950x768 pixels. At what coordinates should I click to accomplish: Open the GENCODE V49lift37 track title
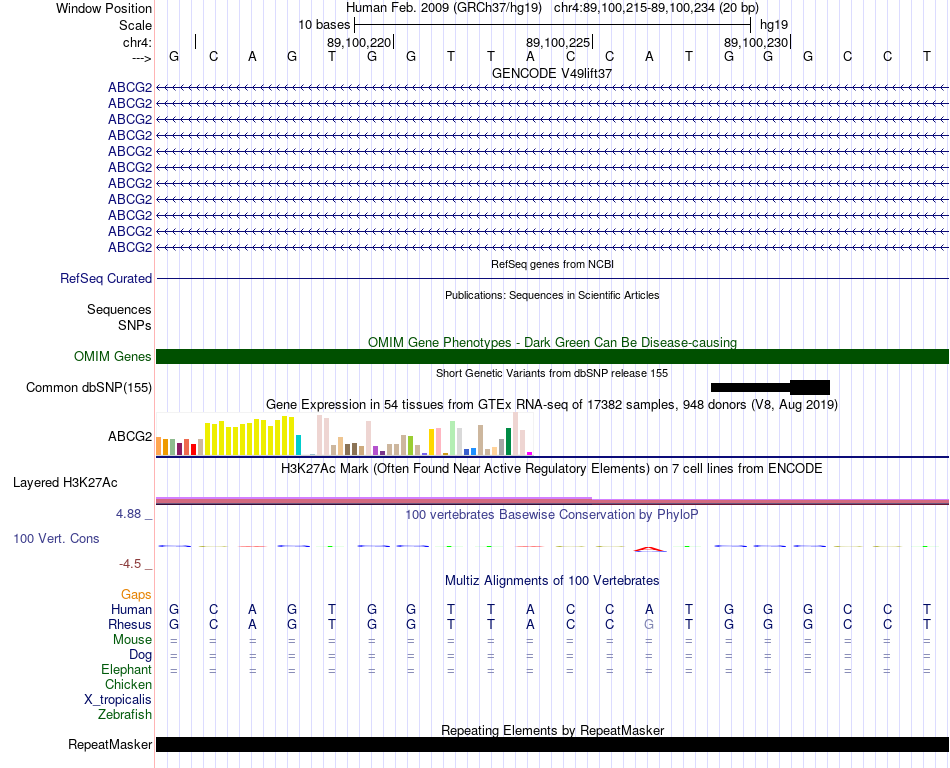[x=552, y=73]
